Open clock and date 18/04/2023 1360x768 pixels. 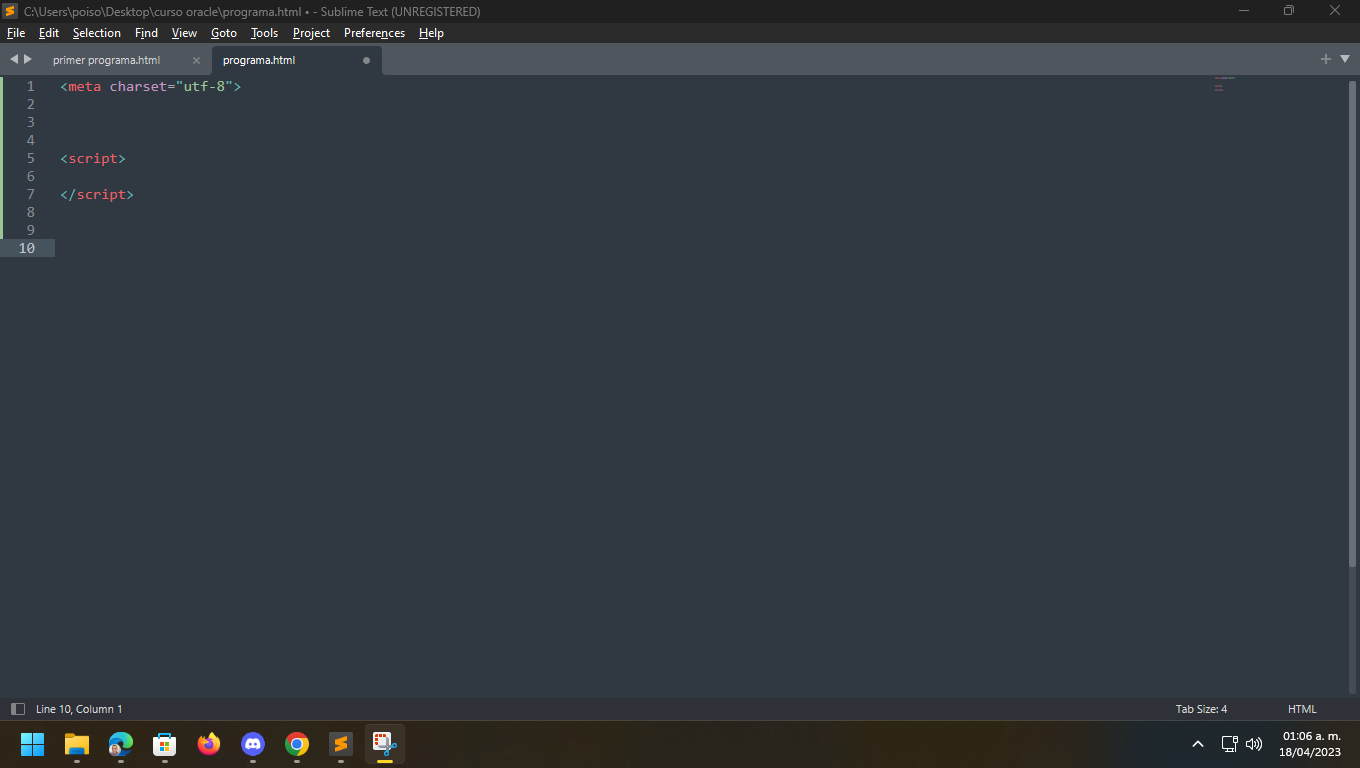pos(1311,744)
